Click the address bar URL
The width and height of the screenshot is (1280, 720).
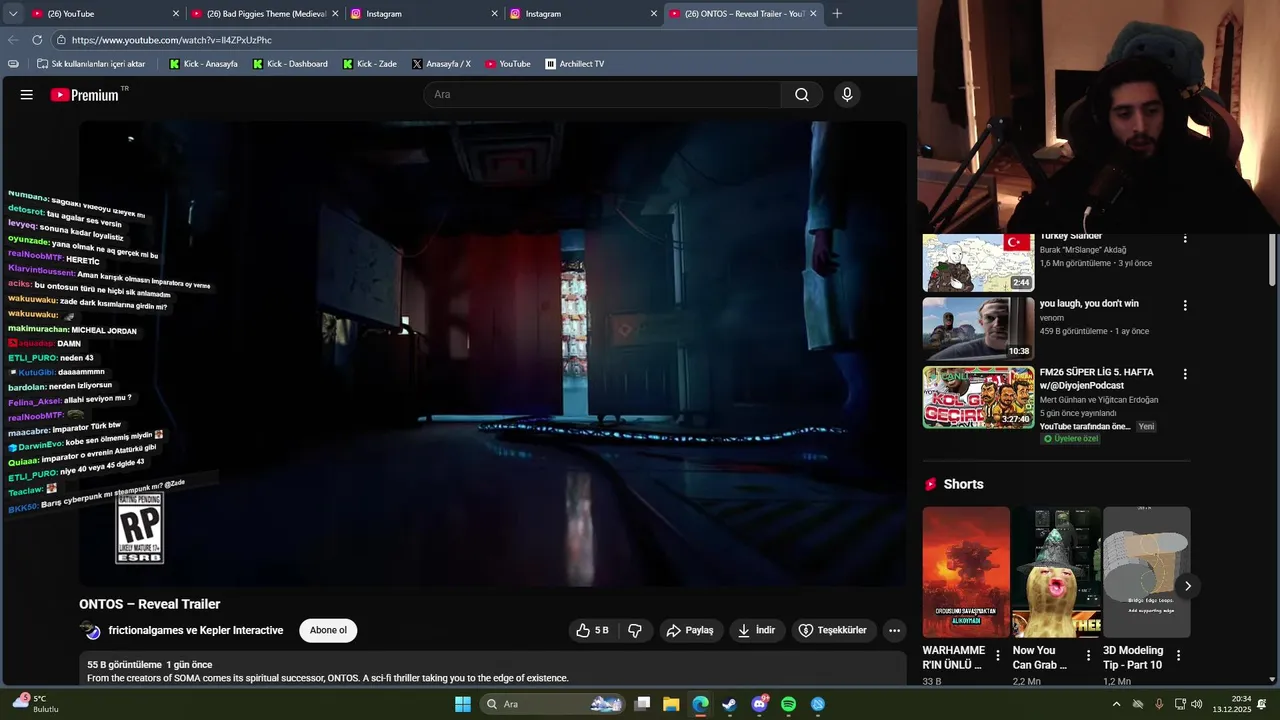click(x=172, y=40)
